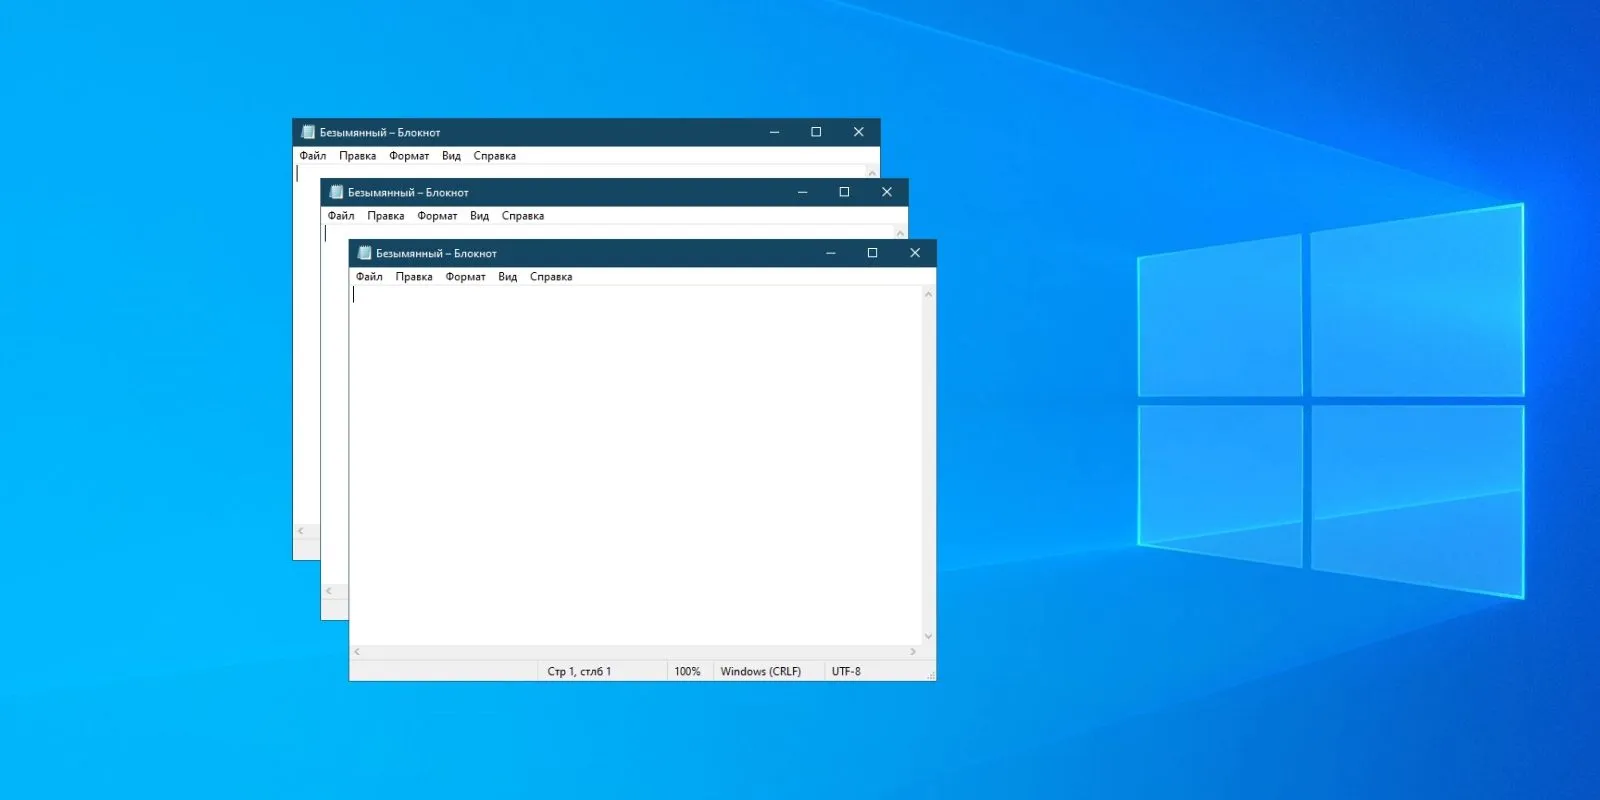The image size is (1600, 800).
Task: Open Справка menu in the middle Notepad window
Action: tap(523, 216)
